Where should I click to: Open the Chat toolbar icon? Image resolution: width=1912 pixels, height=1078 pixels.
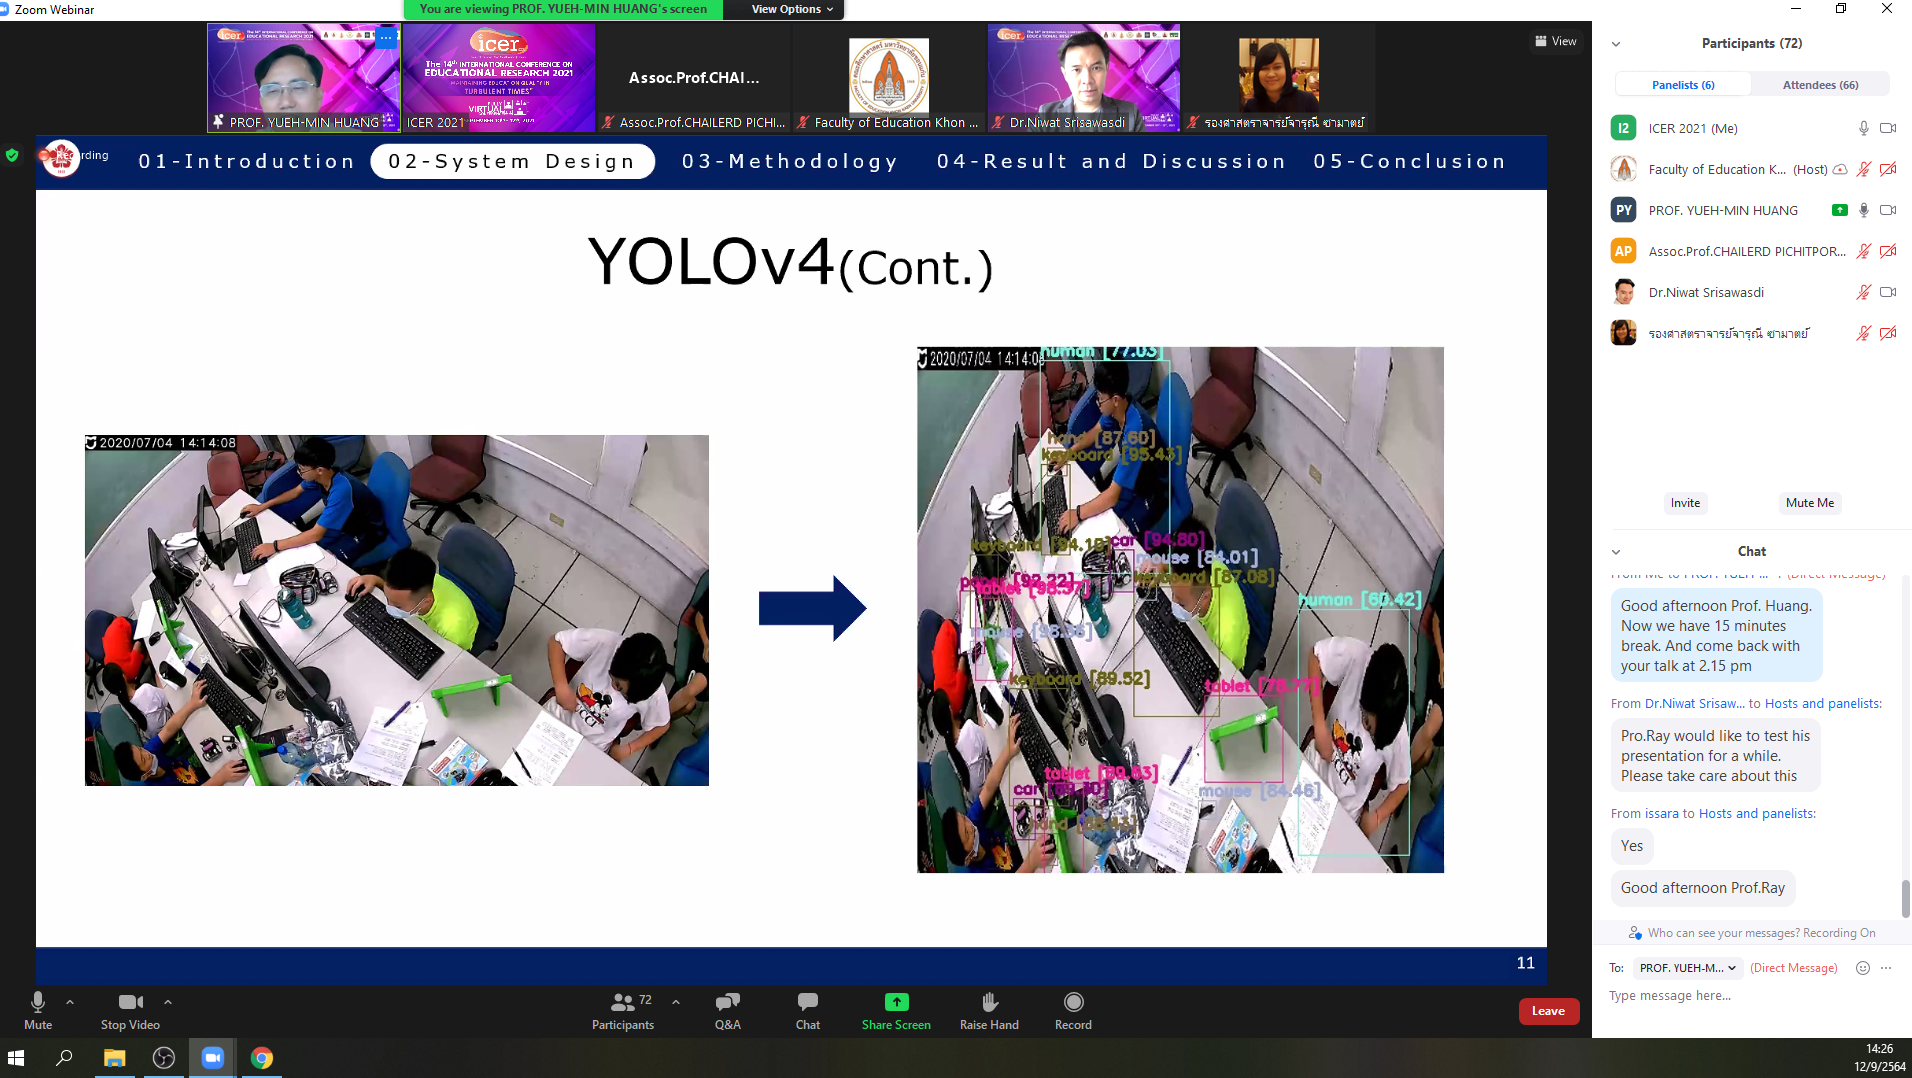coord(807,1002)
